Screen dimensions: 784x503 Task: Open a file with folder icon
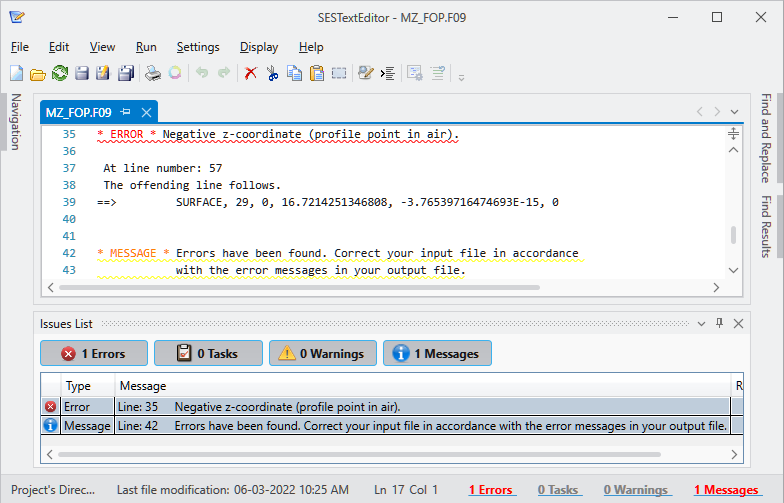tap(37, 73)
